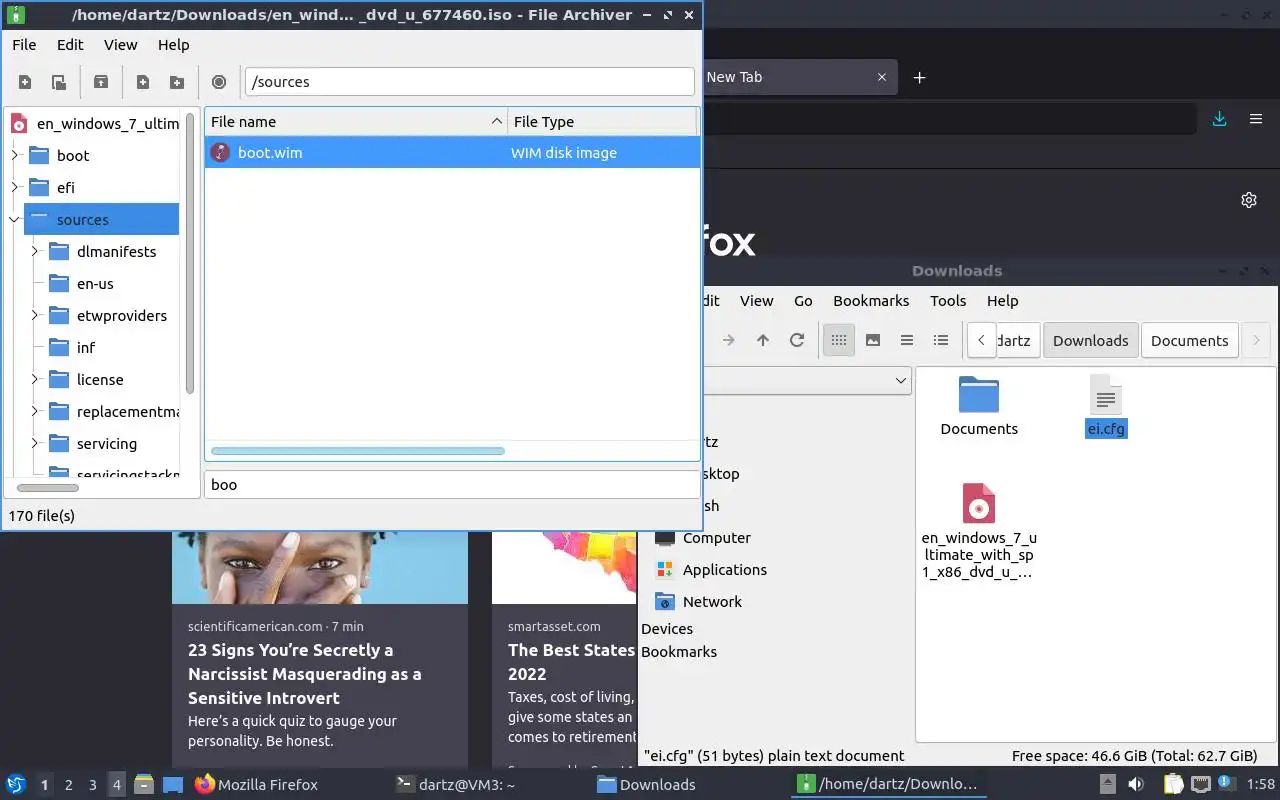Switch file manager to thumbnail view
This screenshot has width=1280, height=800.
873,340
